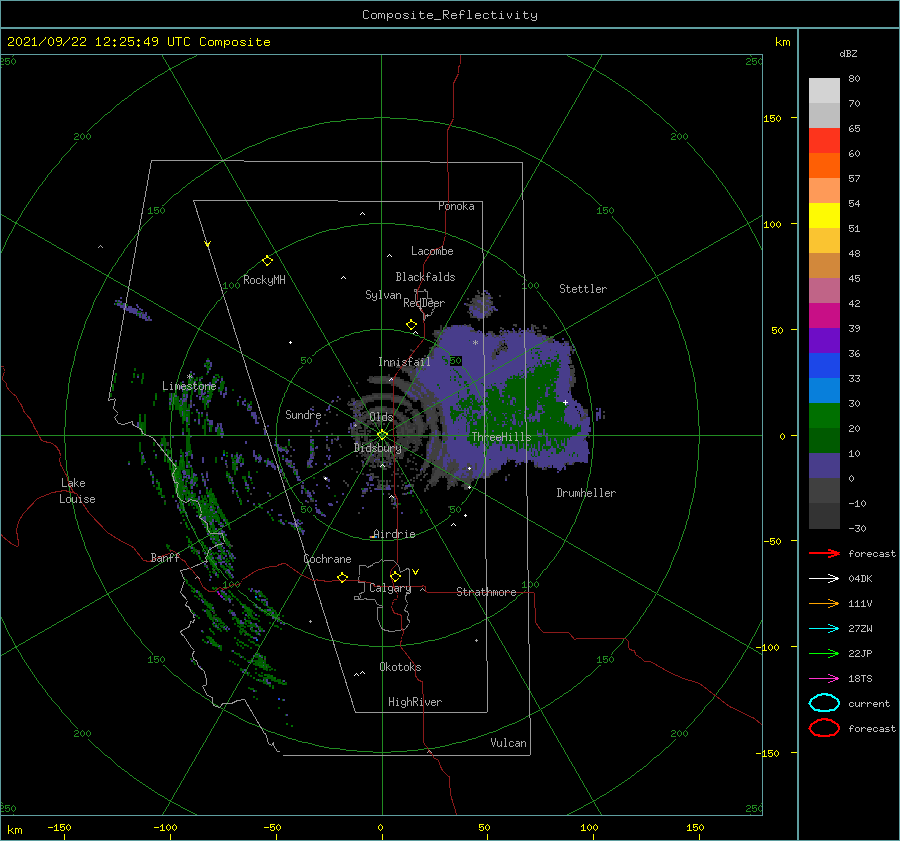
Task: Click the Sylvan label on the map
Action: point(383,295)
